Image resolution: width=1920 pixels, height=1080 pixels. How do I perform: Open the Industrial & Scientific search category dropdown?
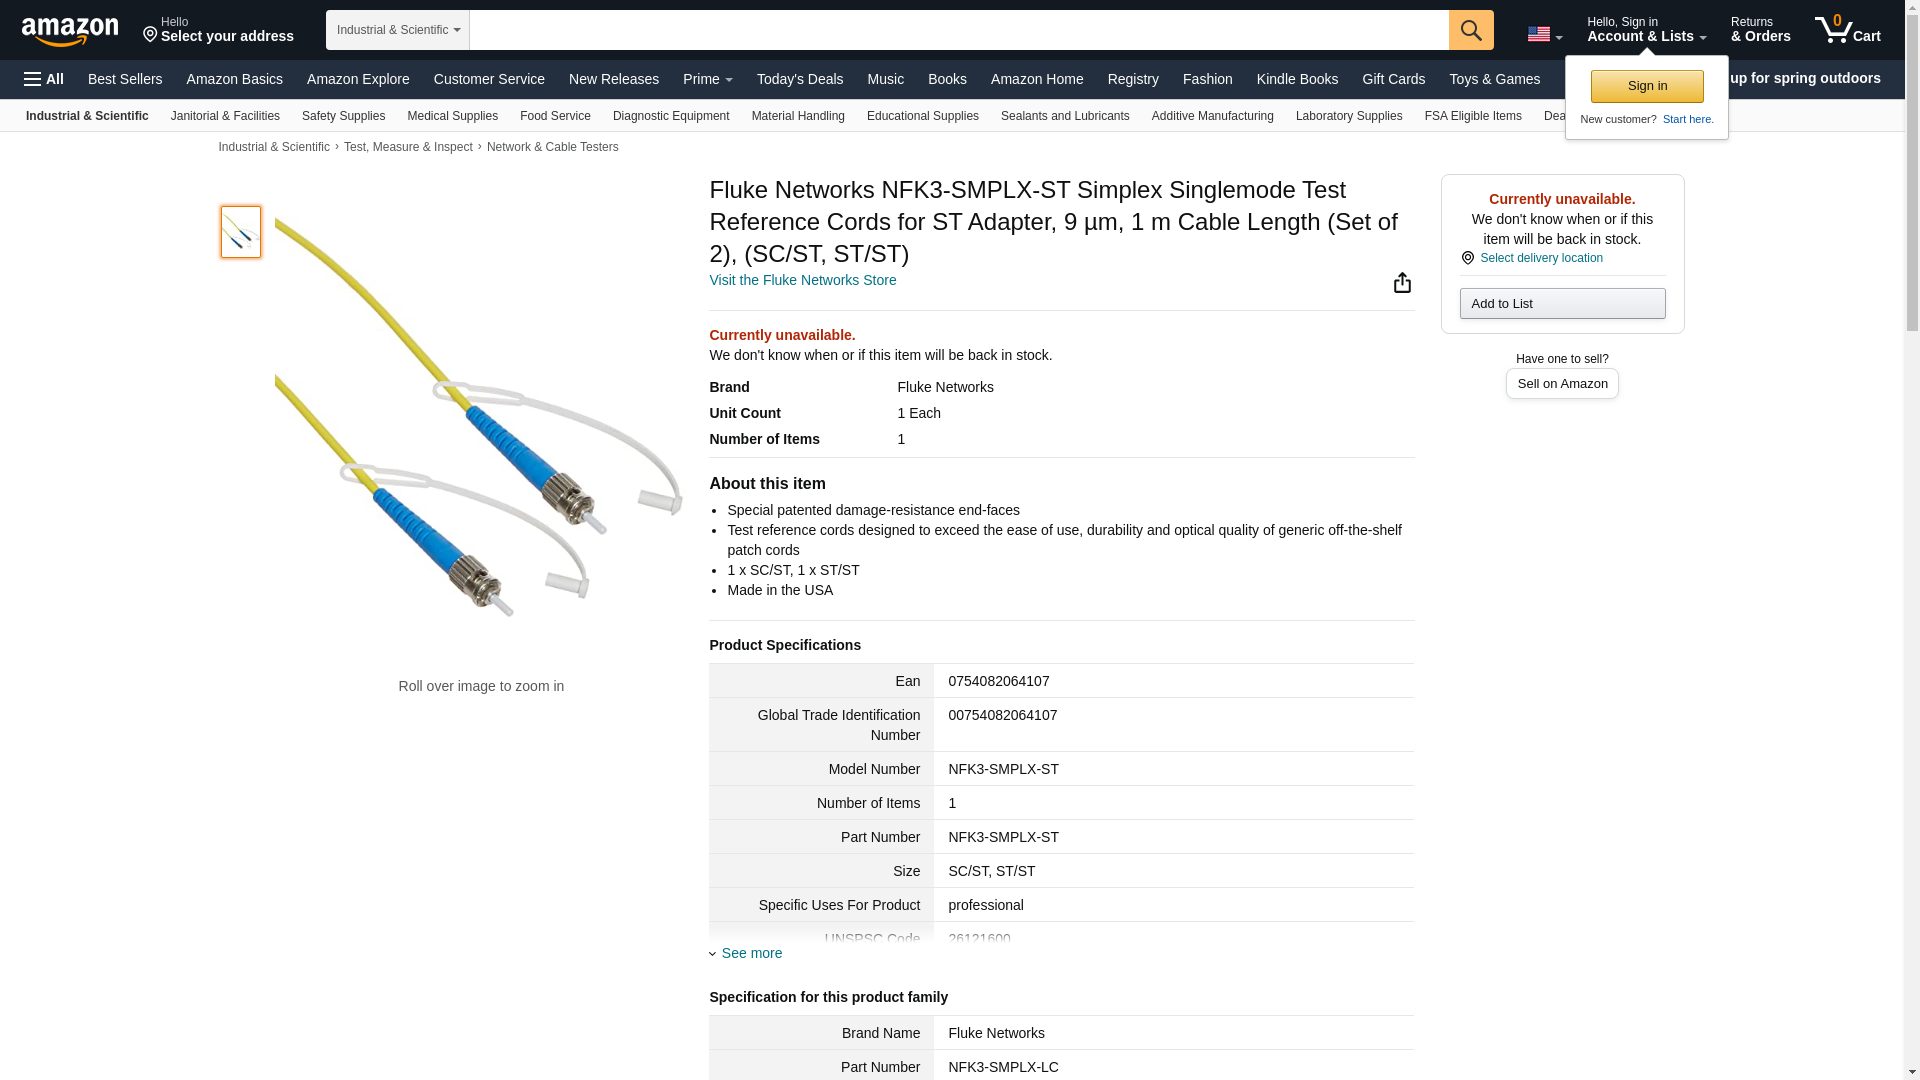[x=397, y=30]
